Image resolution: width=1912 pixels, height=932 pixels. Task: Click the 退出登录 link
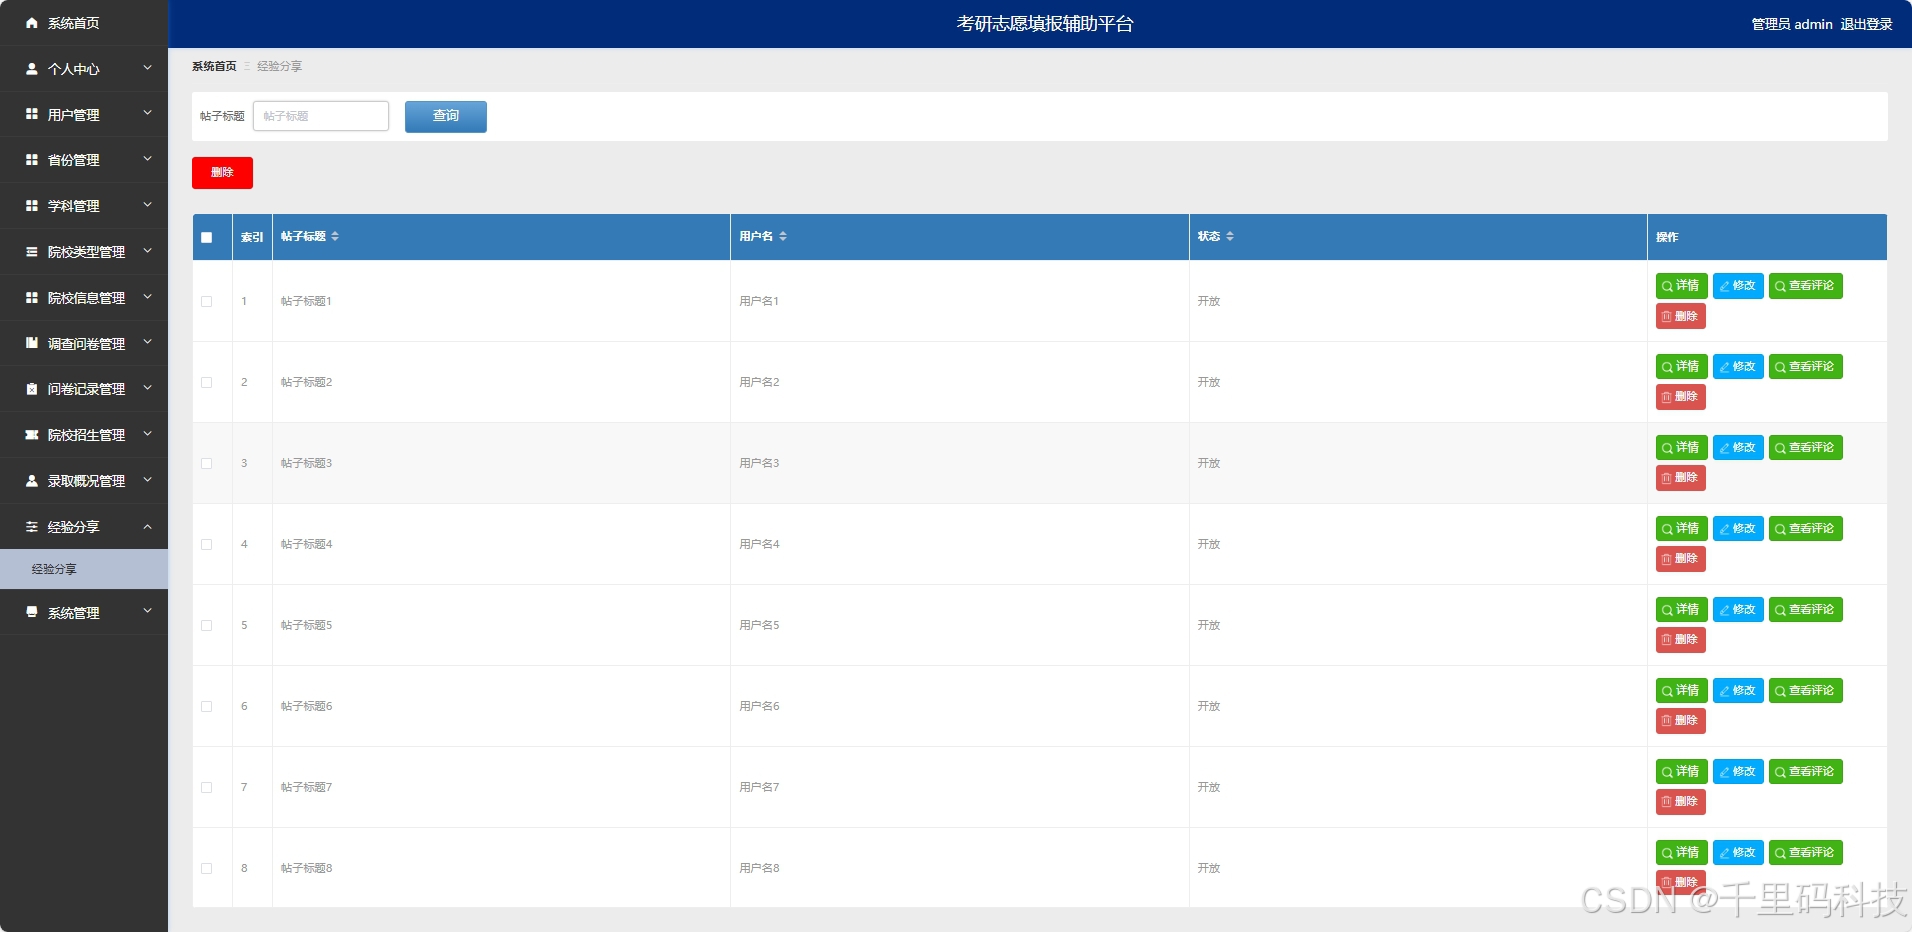(1866, 24)
